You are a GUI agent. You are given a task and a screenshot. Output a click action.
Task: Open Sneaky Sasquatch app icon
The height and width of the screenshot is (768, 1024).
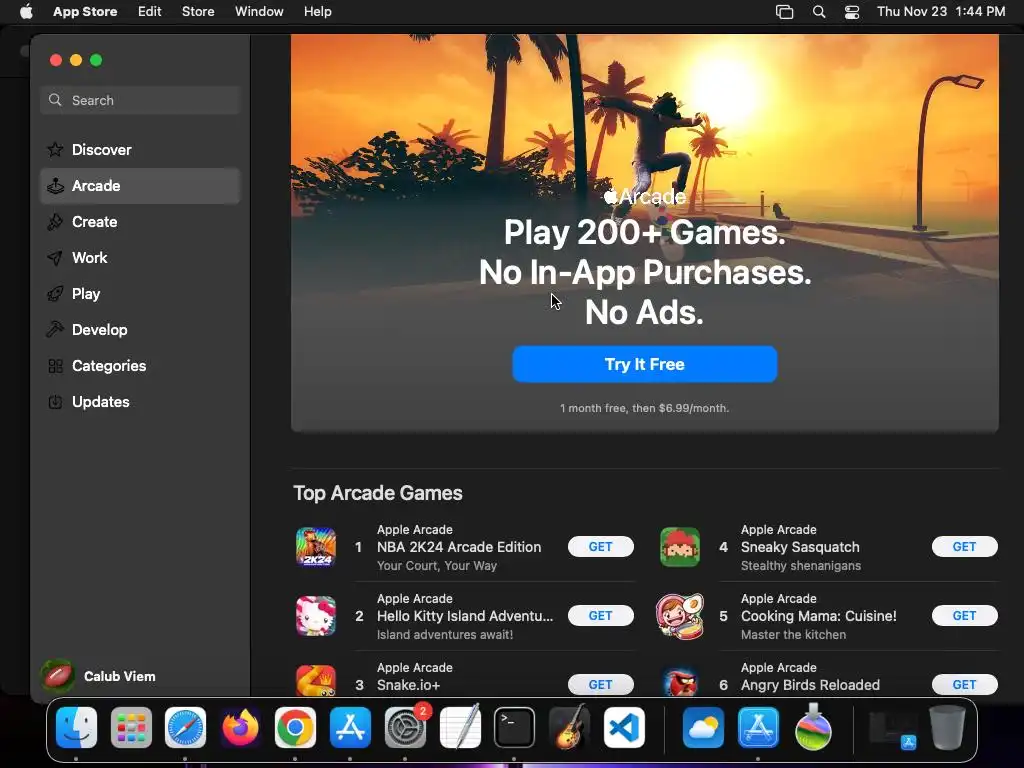(680, 547)
